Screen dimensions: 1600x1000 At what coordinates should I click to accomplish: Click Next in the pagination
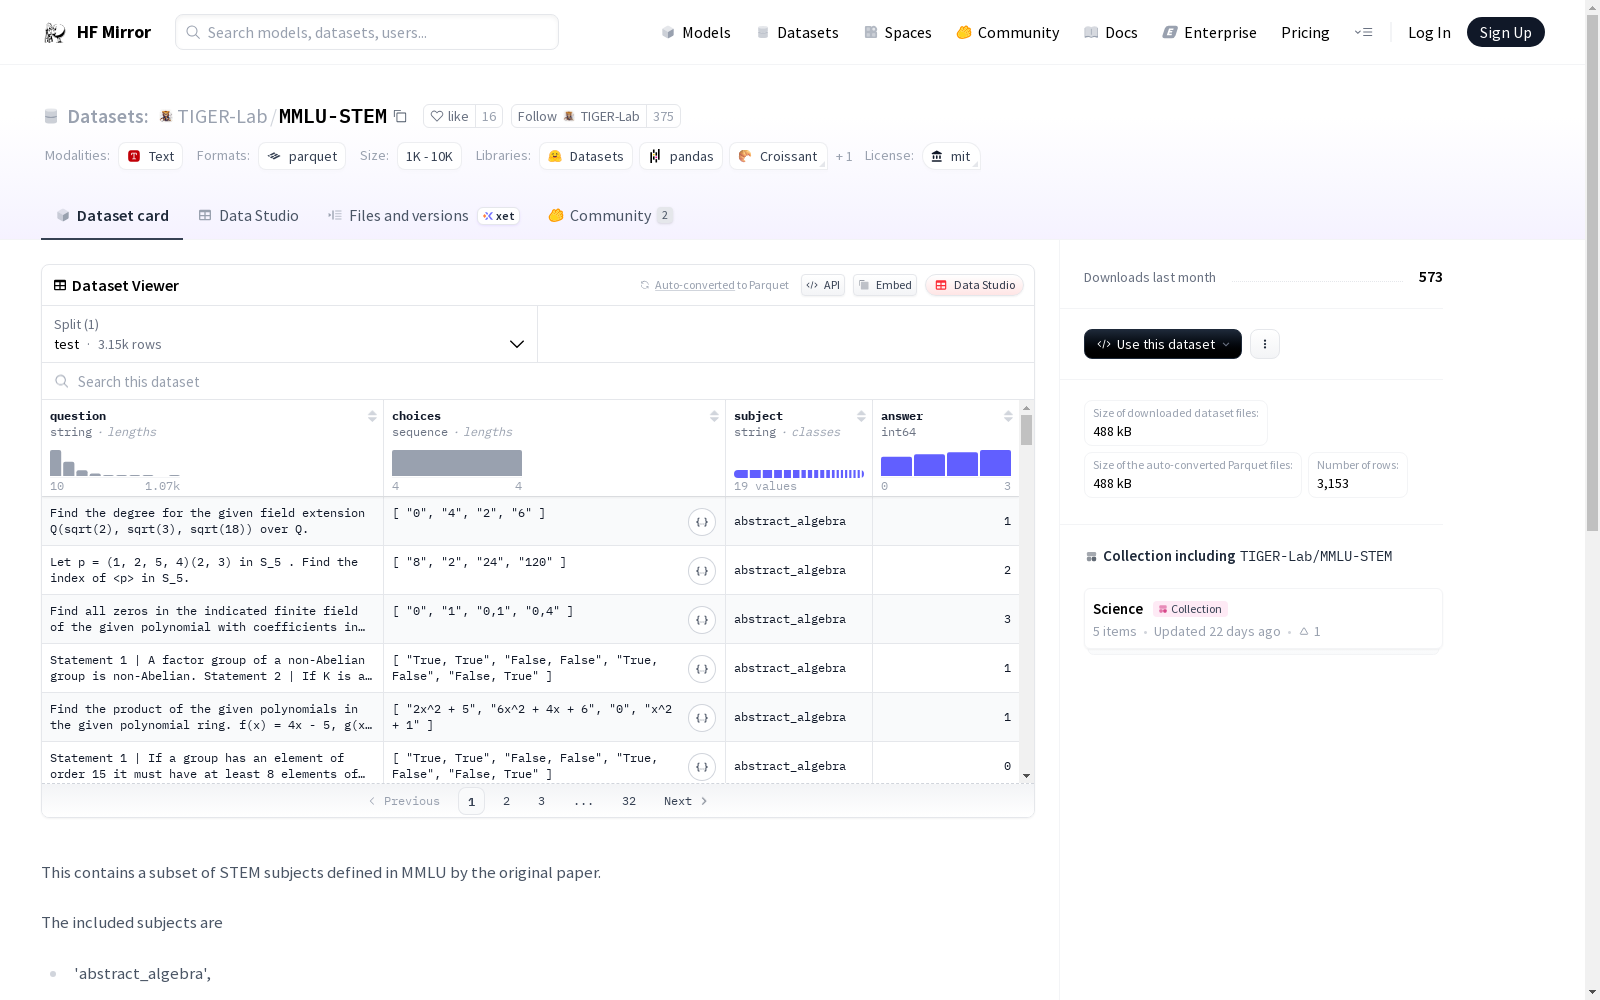click(686, 801)
